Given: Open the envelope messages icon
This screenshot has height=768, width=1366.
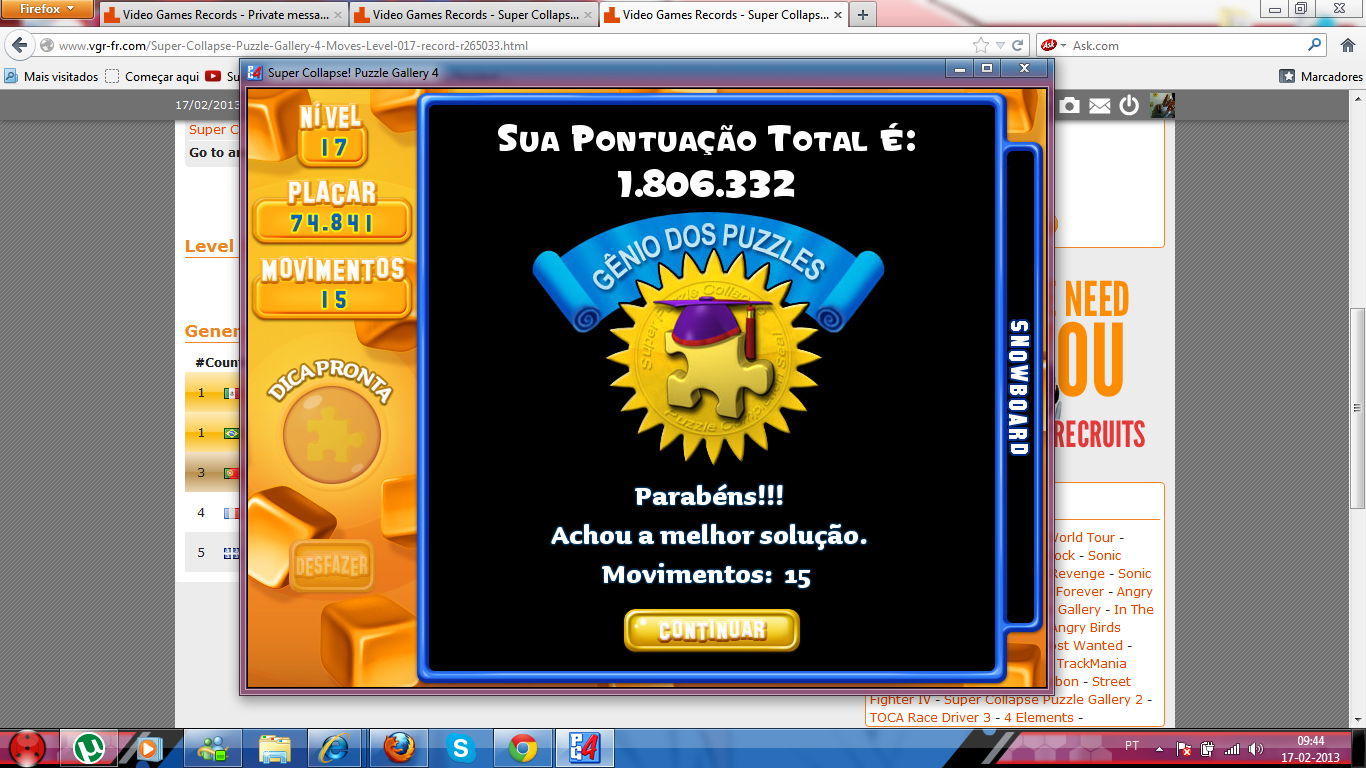Looking at the screenshot, I should (1099, 105).
